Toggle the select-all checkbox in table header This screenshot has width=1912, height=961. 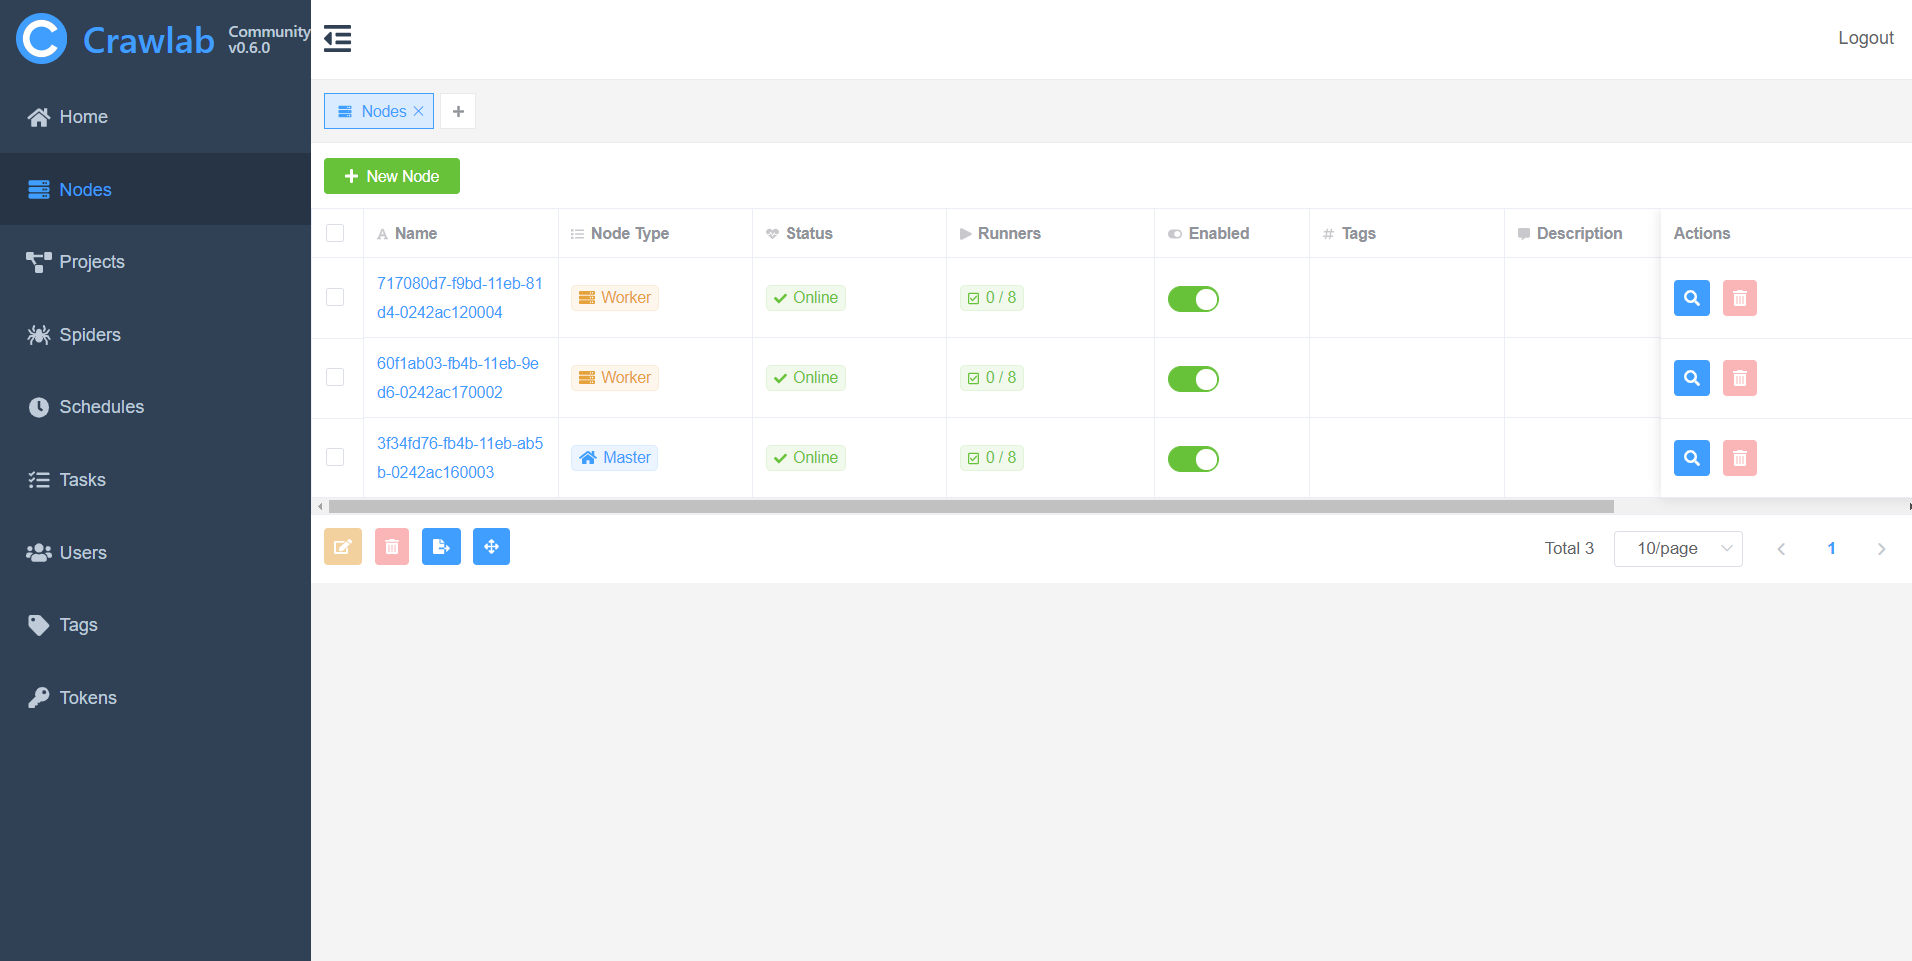(x=336, y=232)
